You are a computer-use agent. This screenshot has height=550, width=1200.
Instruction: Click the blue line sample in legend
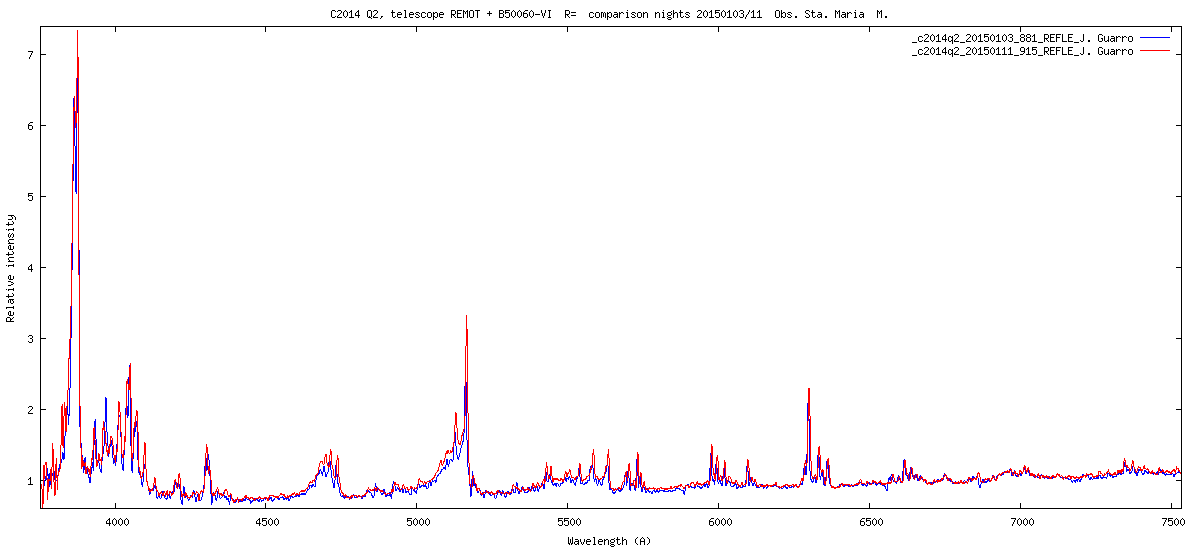pos(1154,38)
